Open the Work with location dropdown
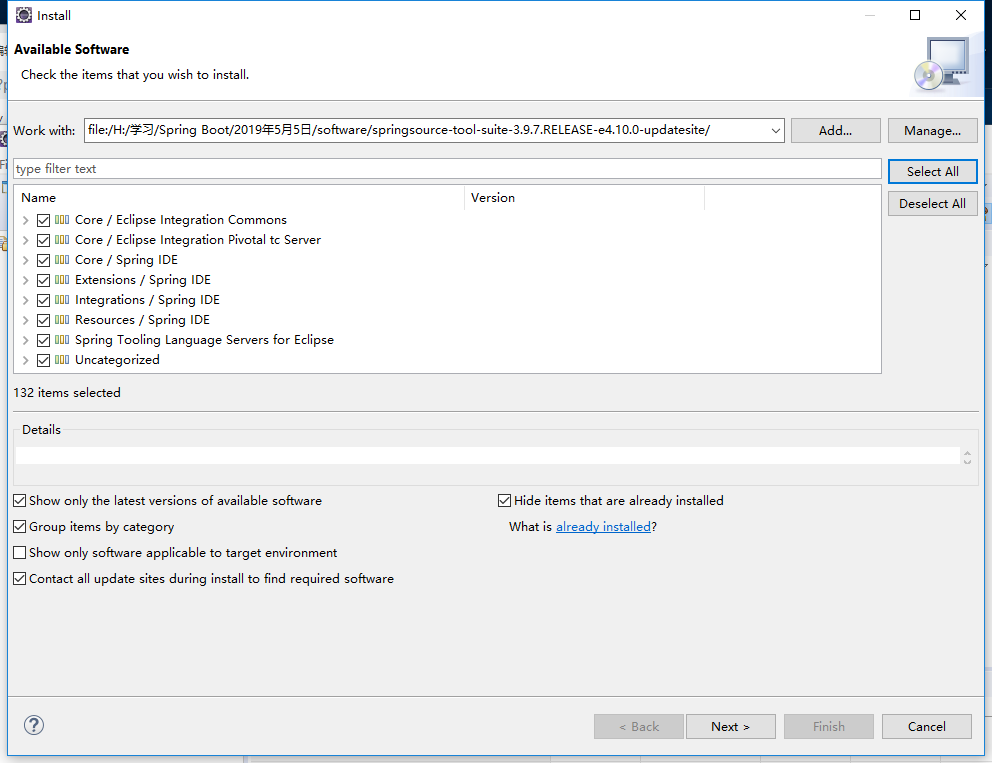The height and width of the screenshot is (763, 992). click(x=775, y=130)
